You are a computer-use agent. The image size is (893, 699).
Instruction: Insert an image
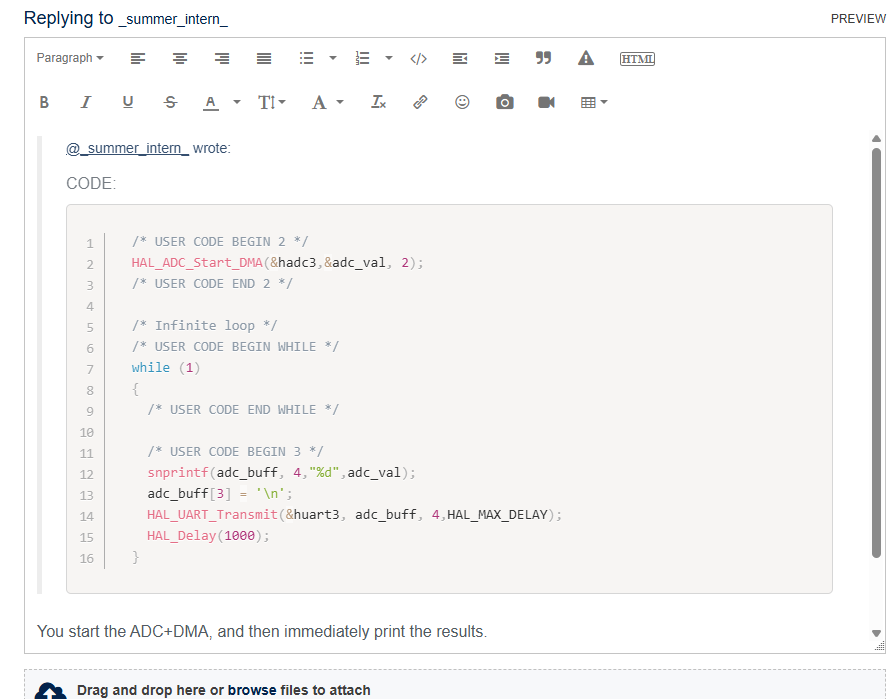click(x=504, y=101)
